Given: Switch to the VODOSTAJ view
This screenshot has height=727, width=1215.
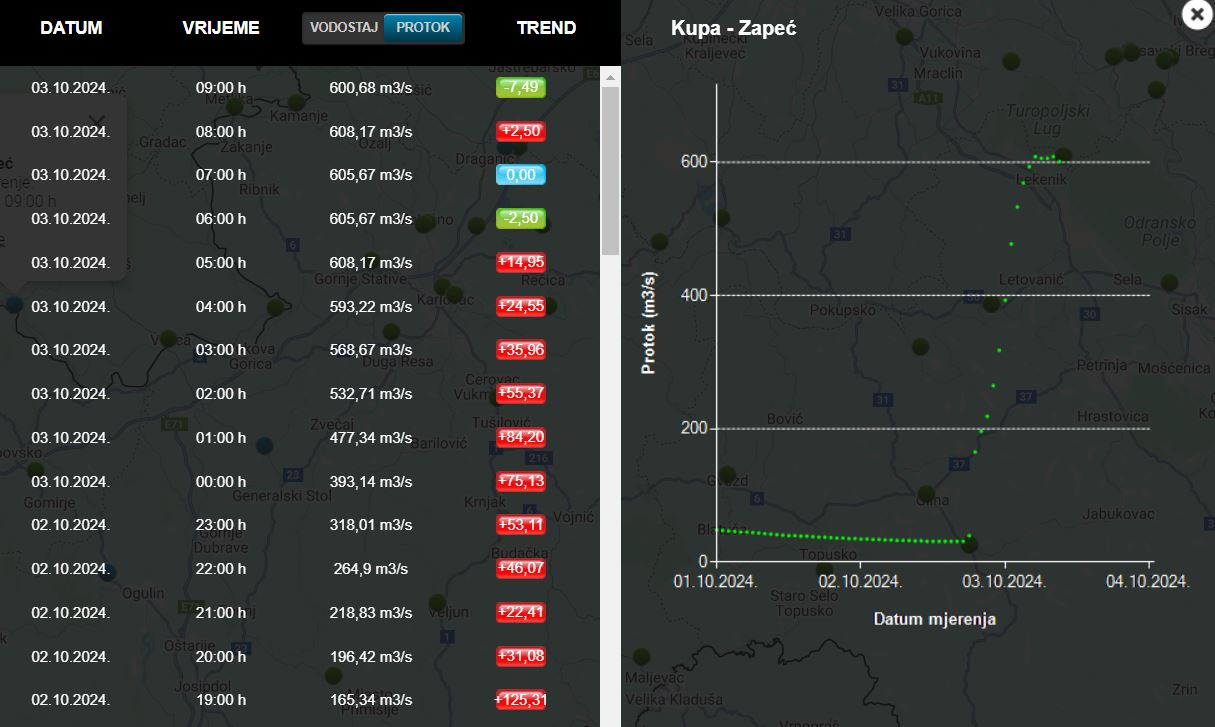Looking at the screenshot, I should point(343,28).
